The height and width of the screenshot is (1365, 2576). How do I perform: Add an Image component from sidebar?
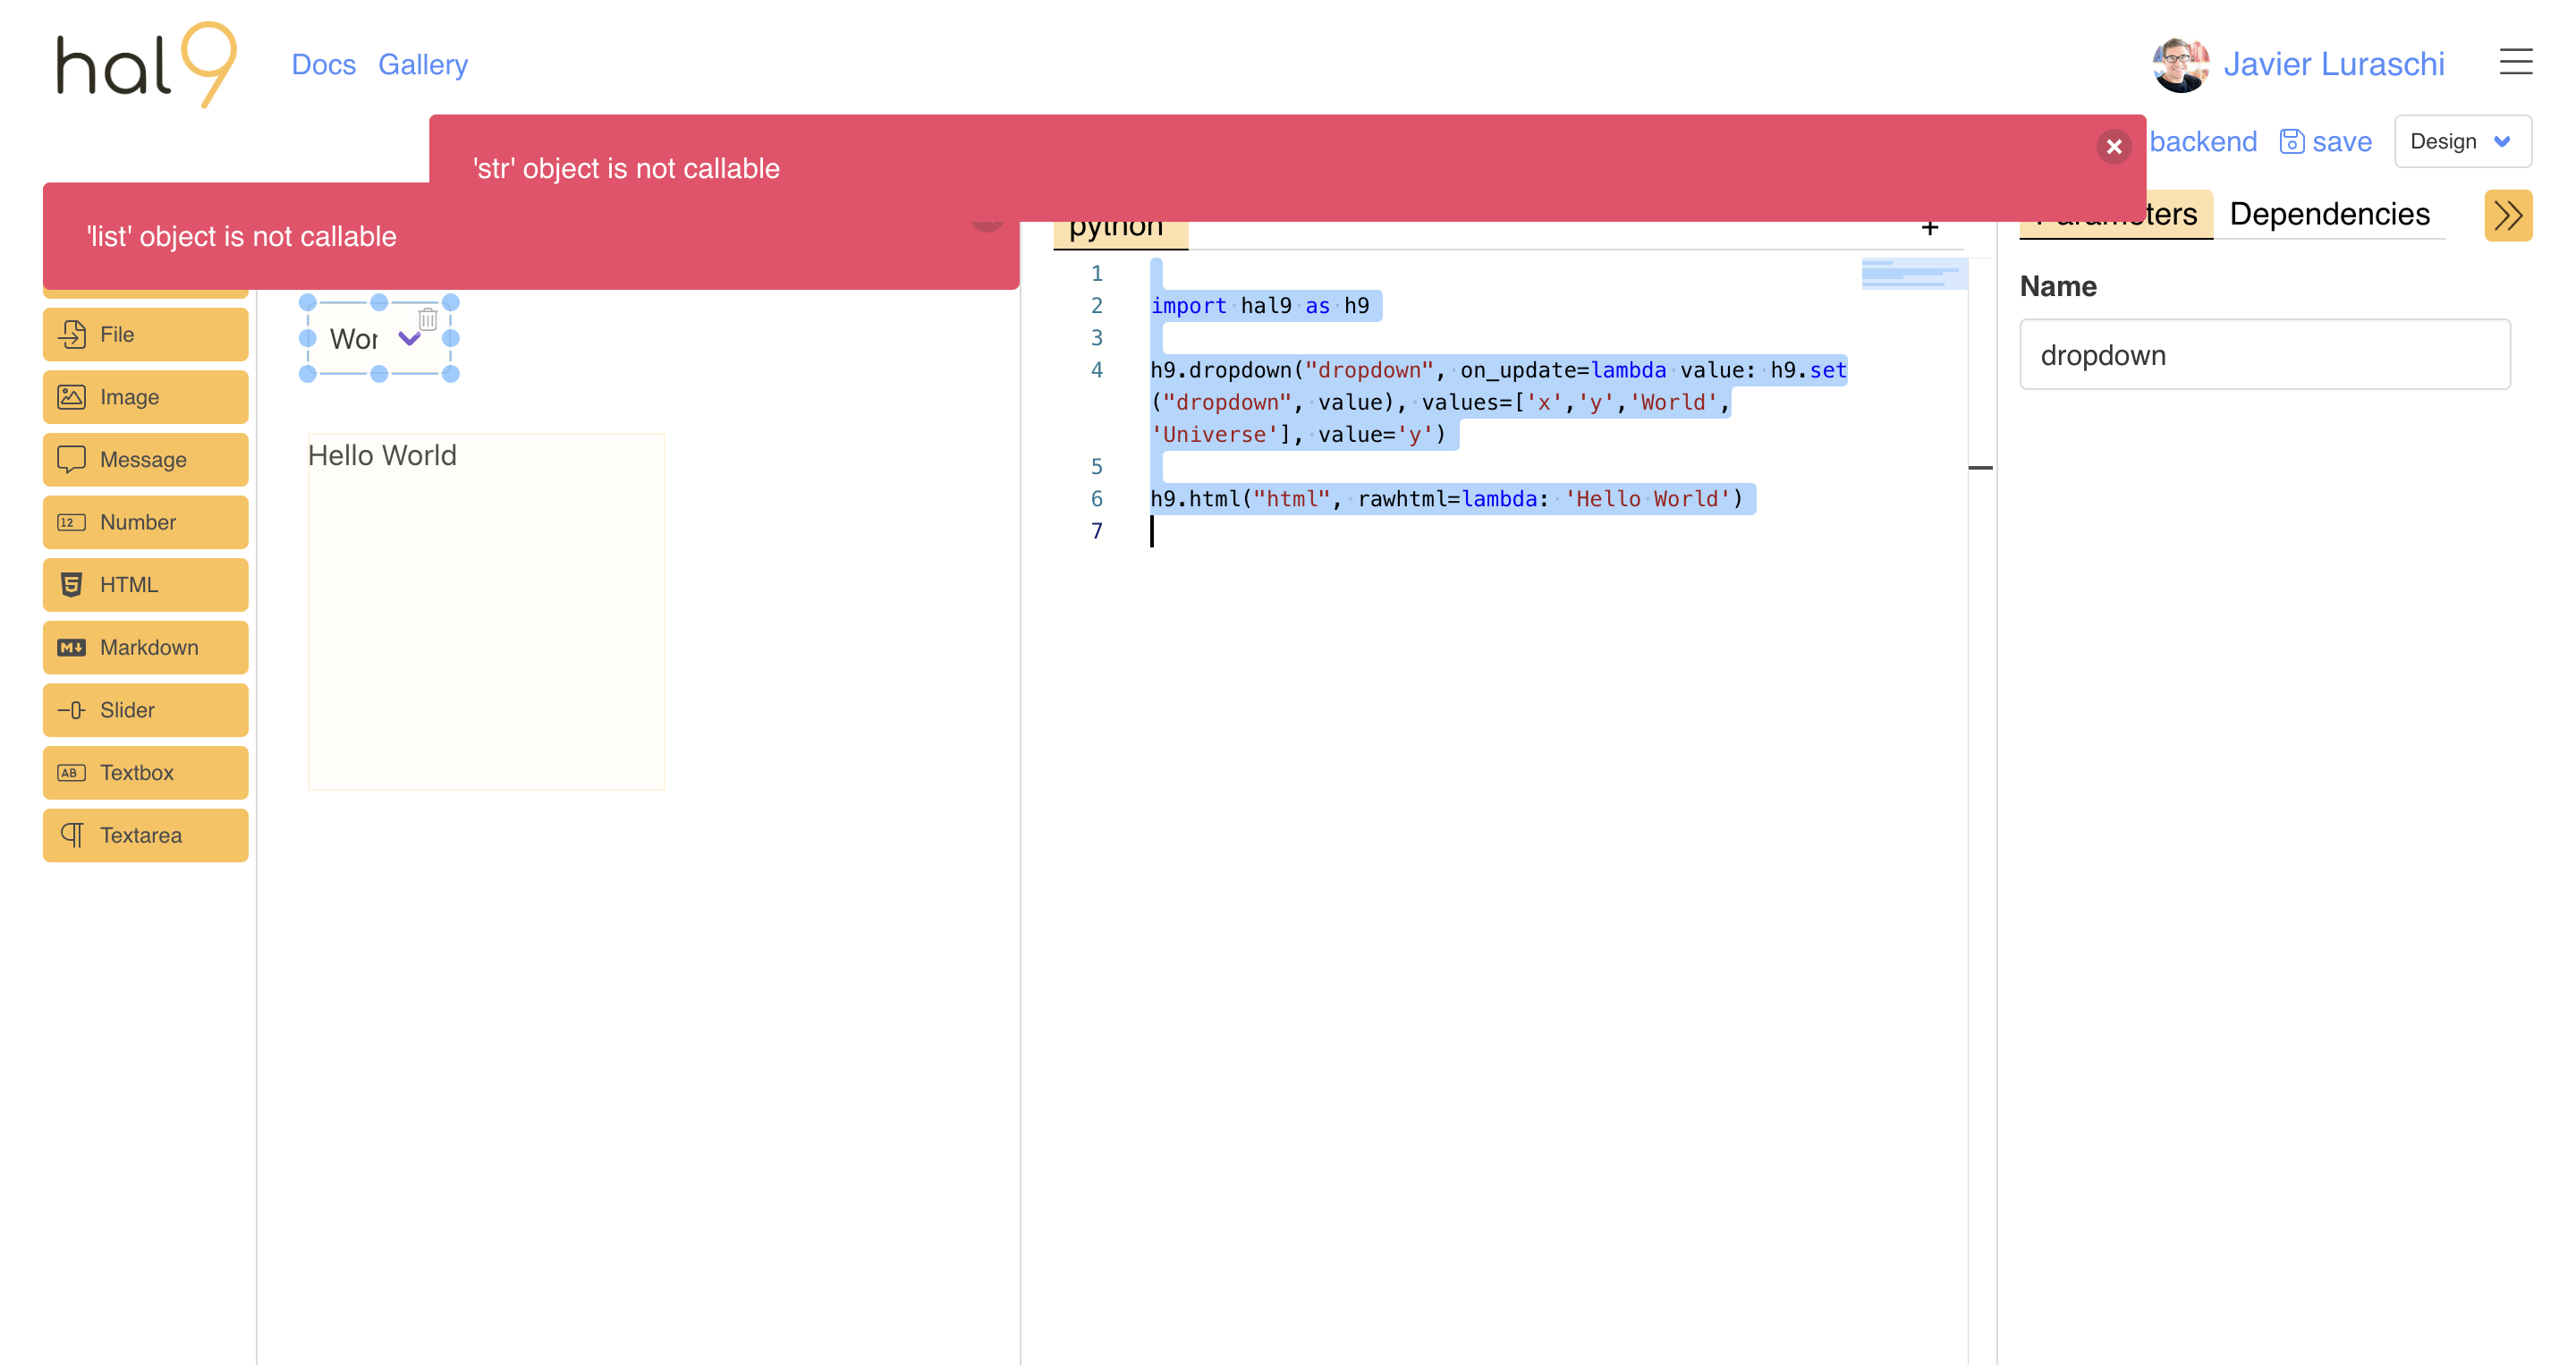pos(146,397)
